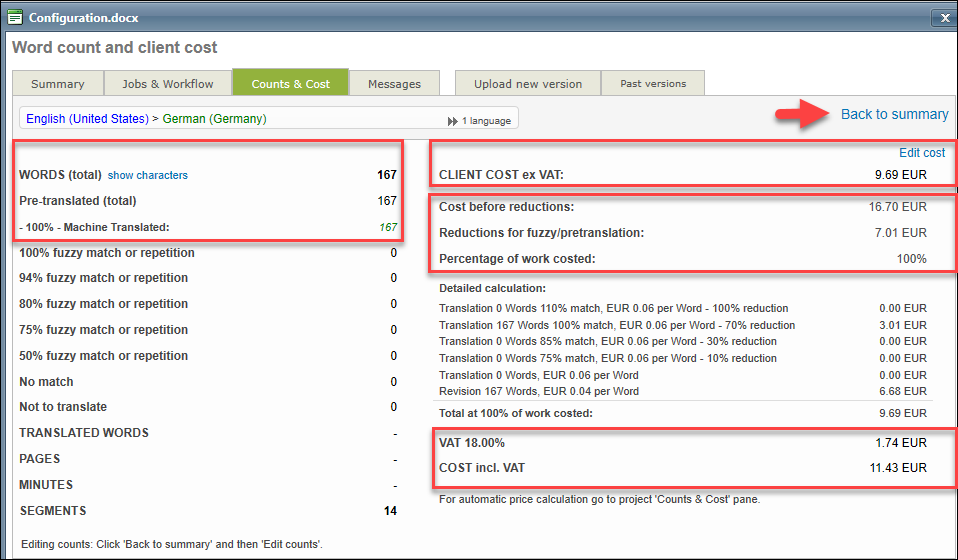
Task: Close the Configuration.docx dialog window
Action: 943,17
